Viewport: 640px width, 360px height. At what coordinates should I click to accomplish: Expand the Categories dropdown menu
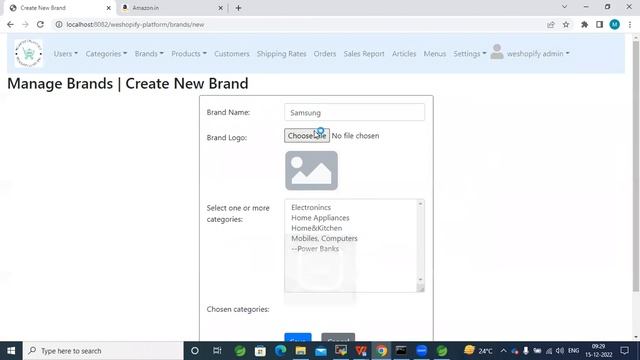[106, 53]
